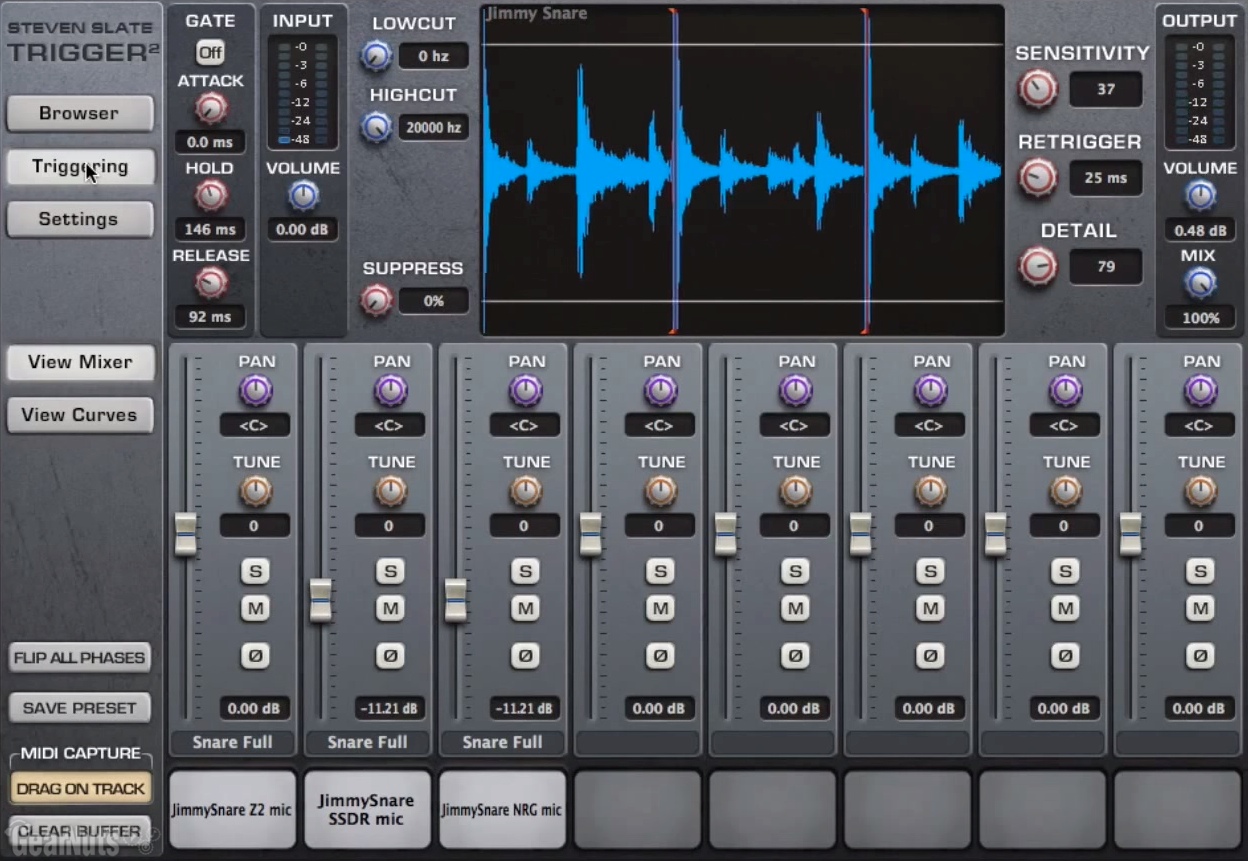Click Flip All Phases button

80,658
